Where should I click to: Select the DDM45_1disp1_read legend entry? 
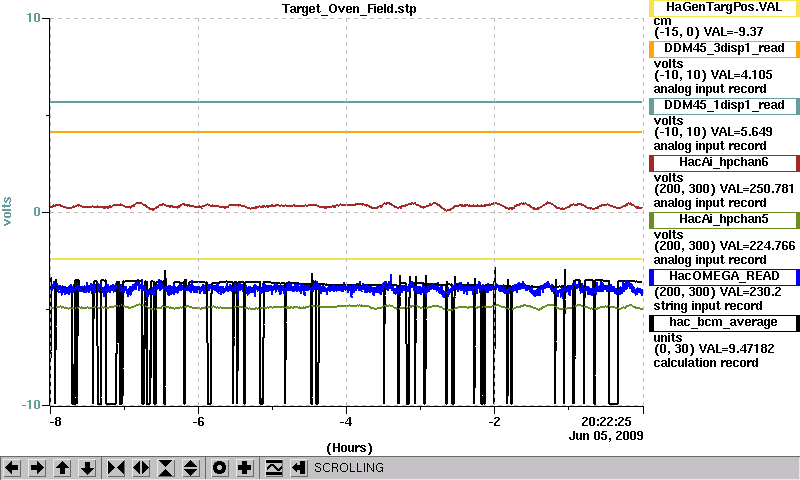point(724,106)
